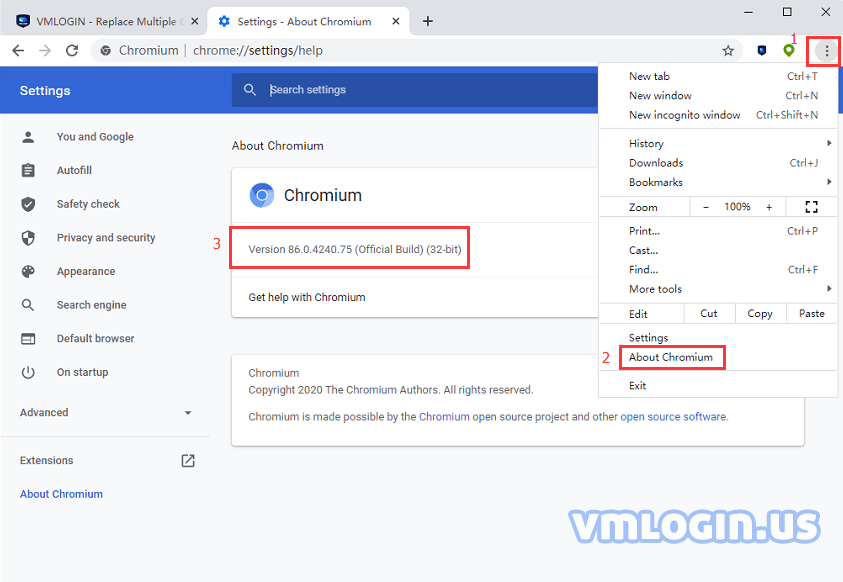The image size is (843, 582).
Task: Click the external link icon beside Extensions
Action: pos(188,461)
